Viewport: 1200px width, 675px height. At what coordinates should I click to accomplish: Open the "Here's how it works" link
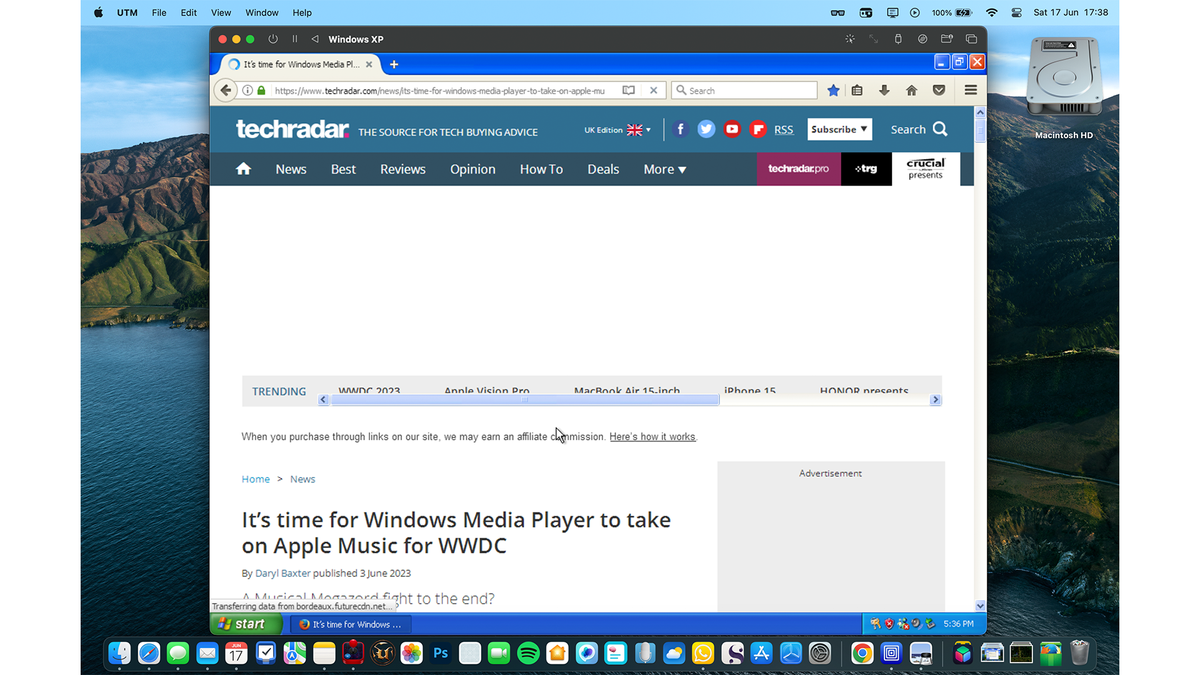click(652, 436)
